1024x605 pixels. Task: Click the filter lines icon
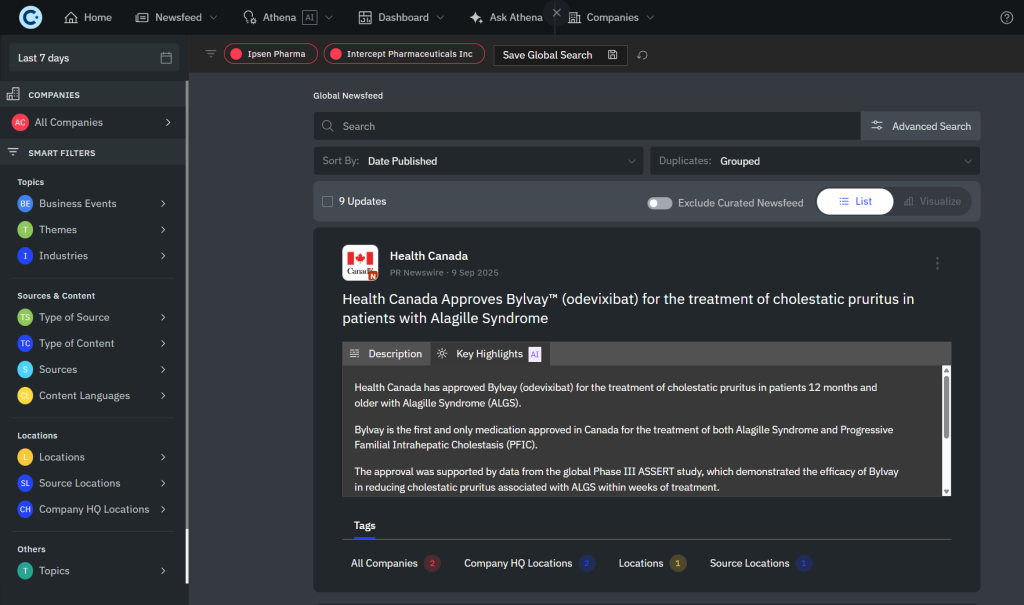210,54
